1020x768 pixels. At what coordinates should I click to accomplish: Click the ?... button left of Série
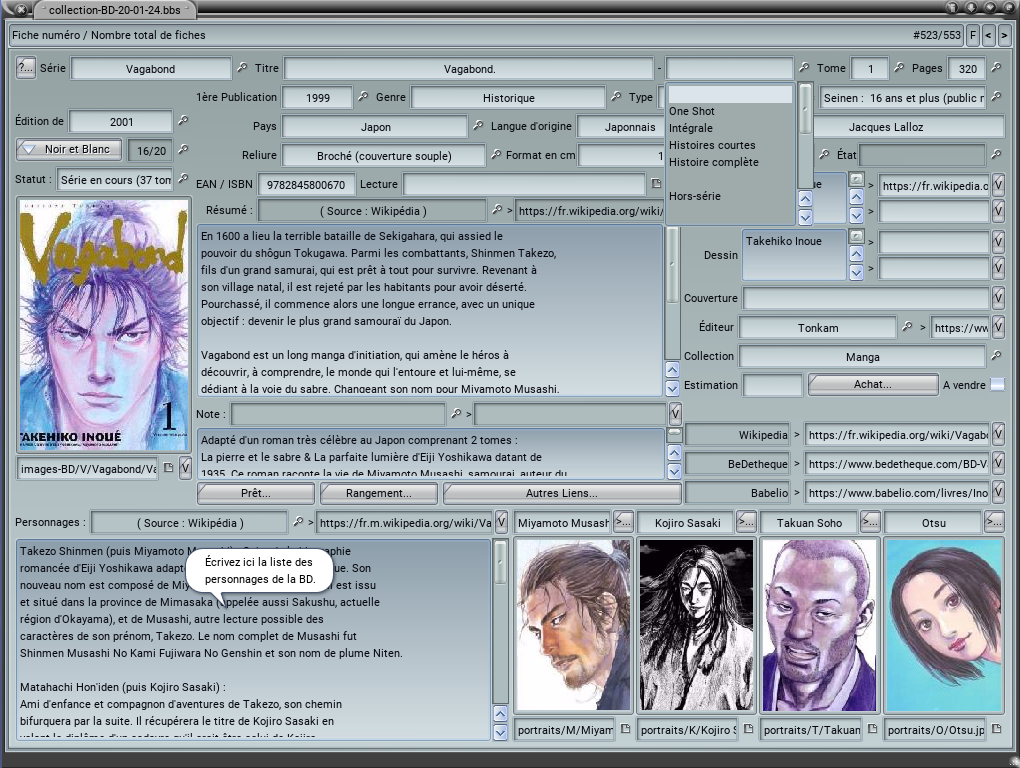coord(25,67)
